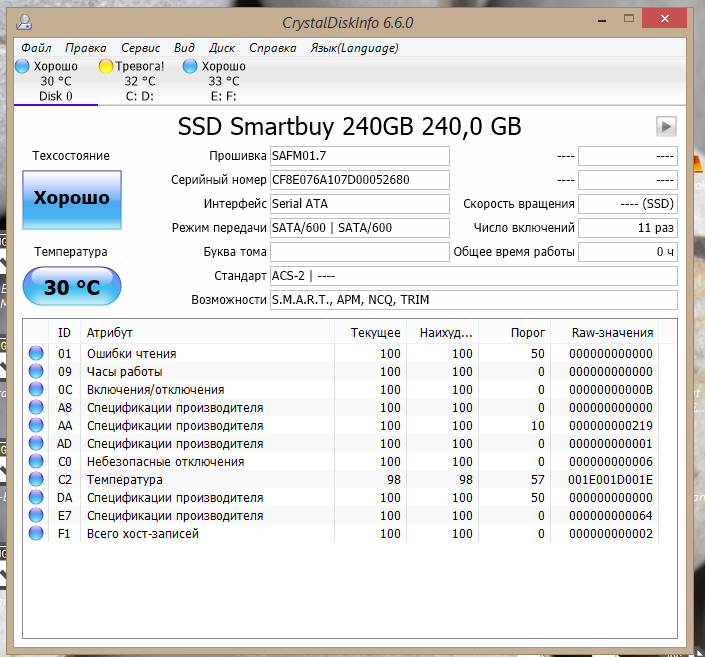Image resolution: width=705 pixels, height=657 pixels.
Task: Open the Диск menu
Action: [222, 48]
